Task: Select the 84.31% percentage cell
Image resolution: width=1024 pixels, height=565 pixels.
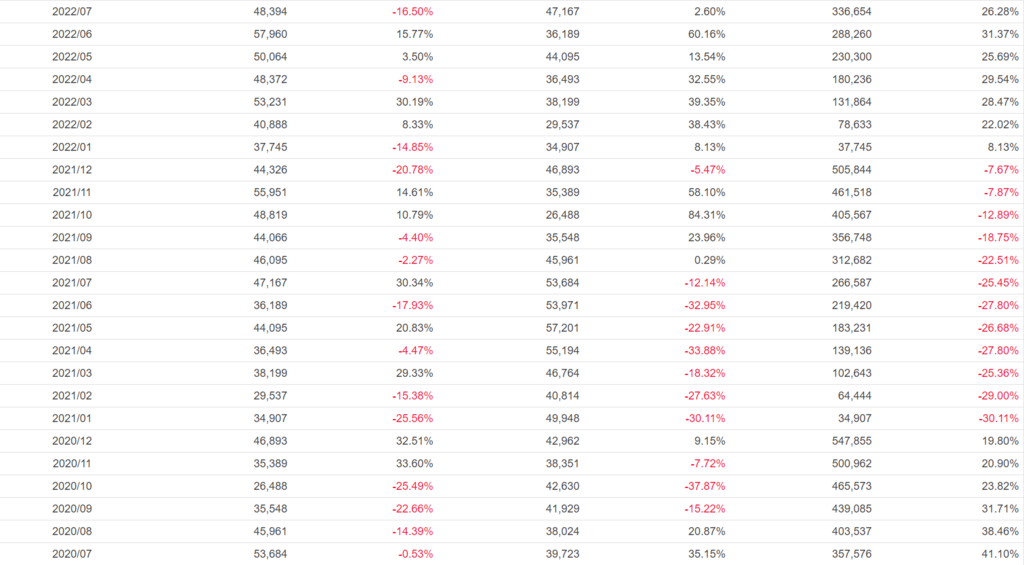Action: click(x=706, y=215)
